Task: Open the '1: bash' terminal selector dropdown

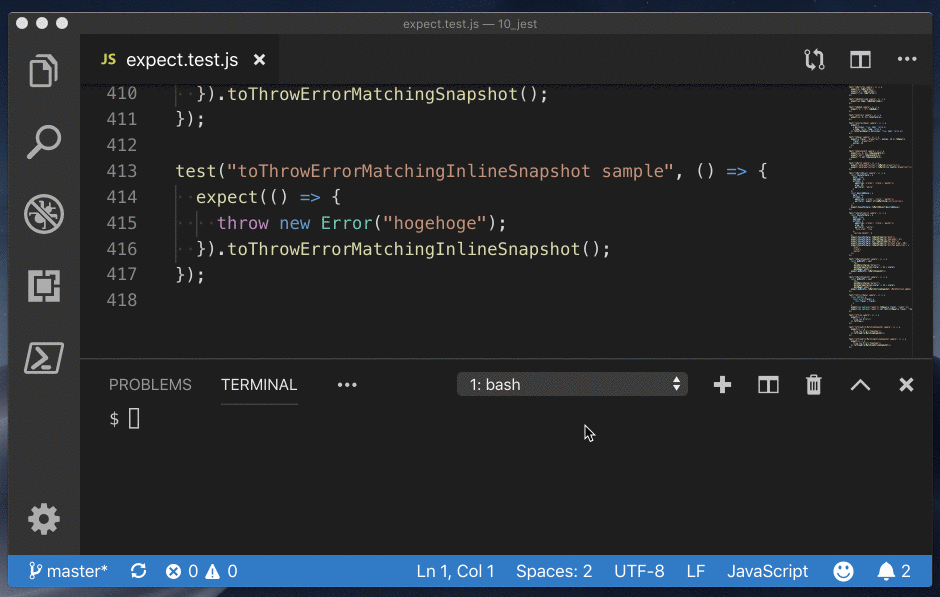Action: [x=572, y=385]
